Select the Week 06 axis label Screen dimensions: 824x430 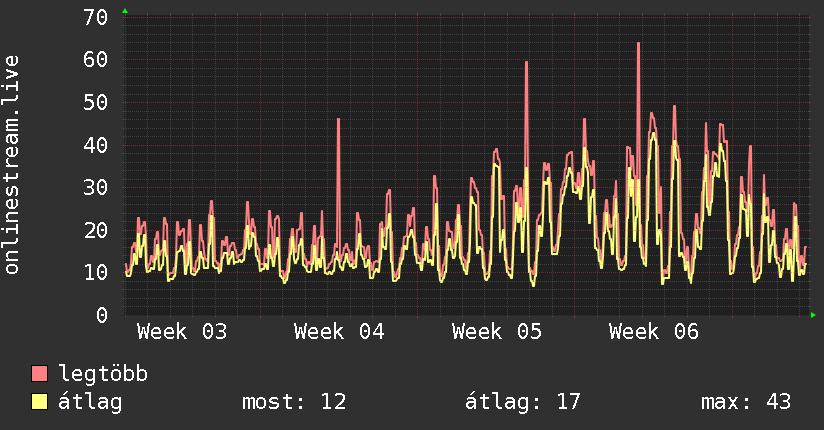click(654, 332)
